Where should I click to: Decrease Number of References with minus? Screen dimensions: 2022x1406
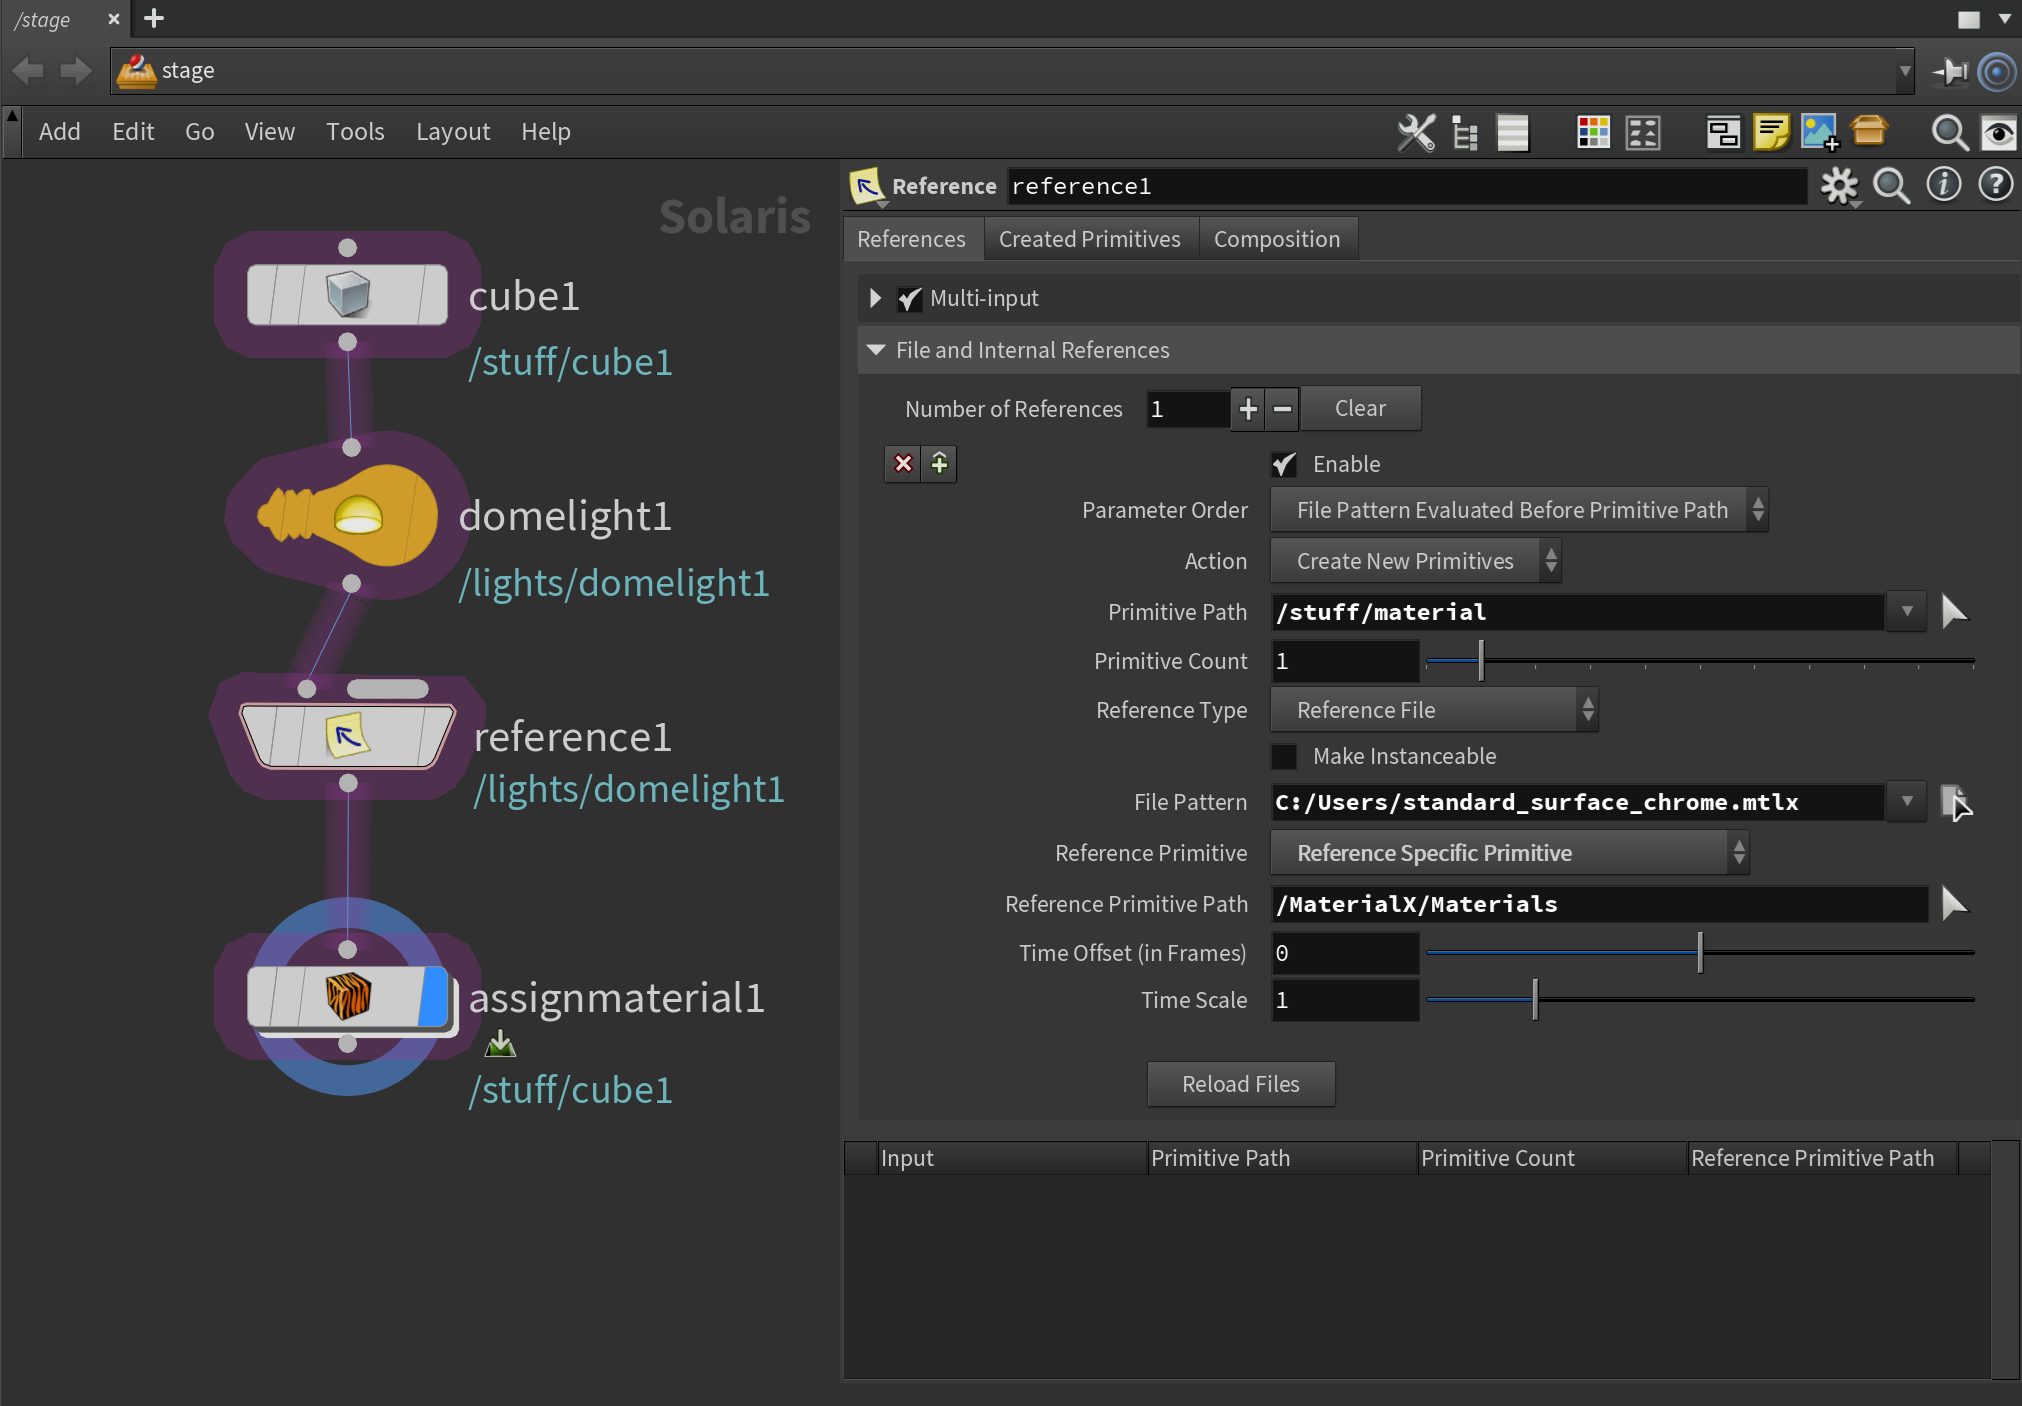[x=1282, y=409]
